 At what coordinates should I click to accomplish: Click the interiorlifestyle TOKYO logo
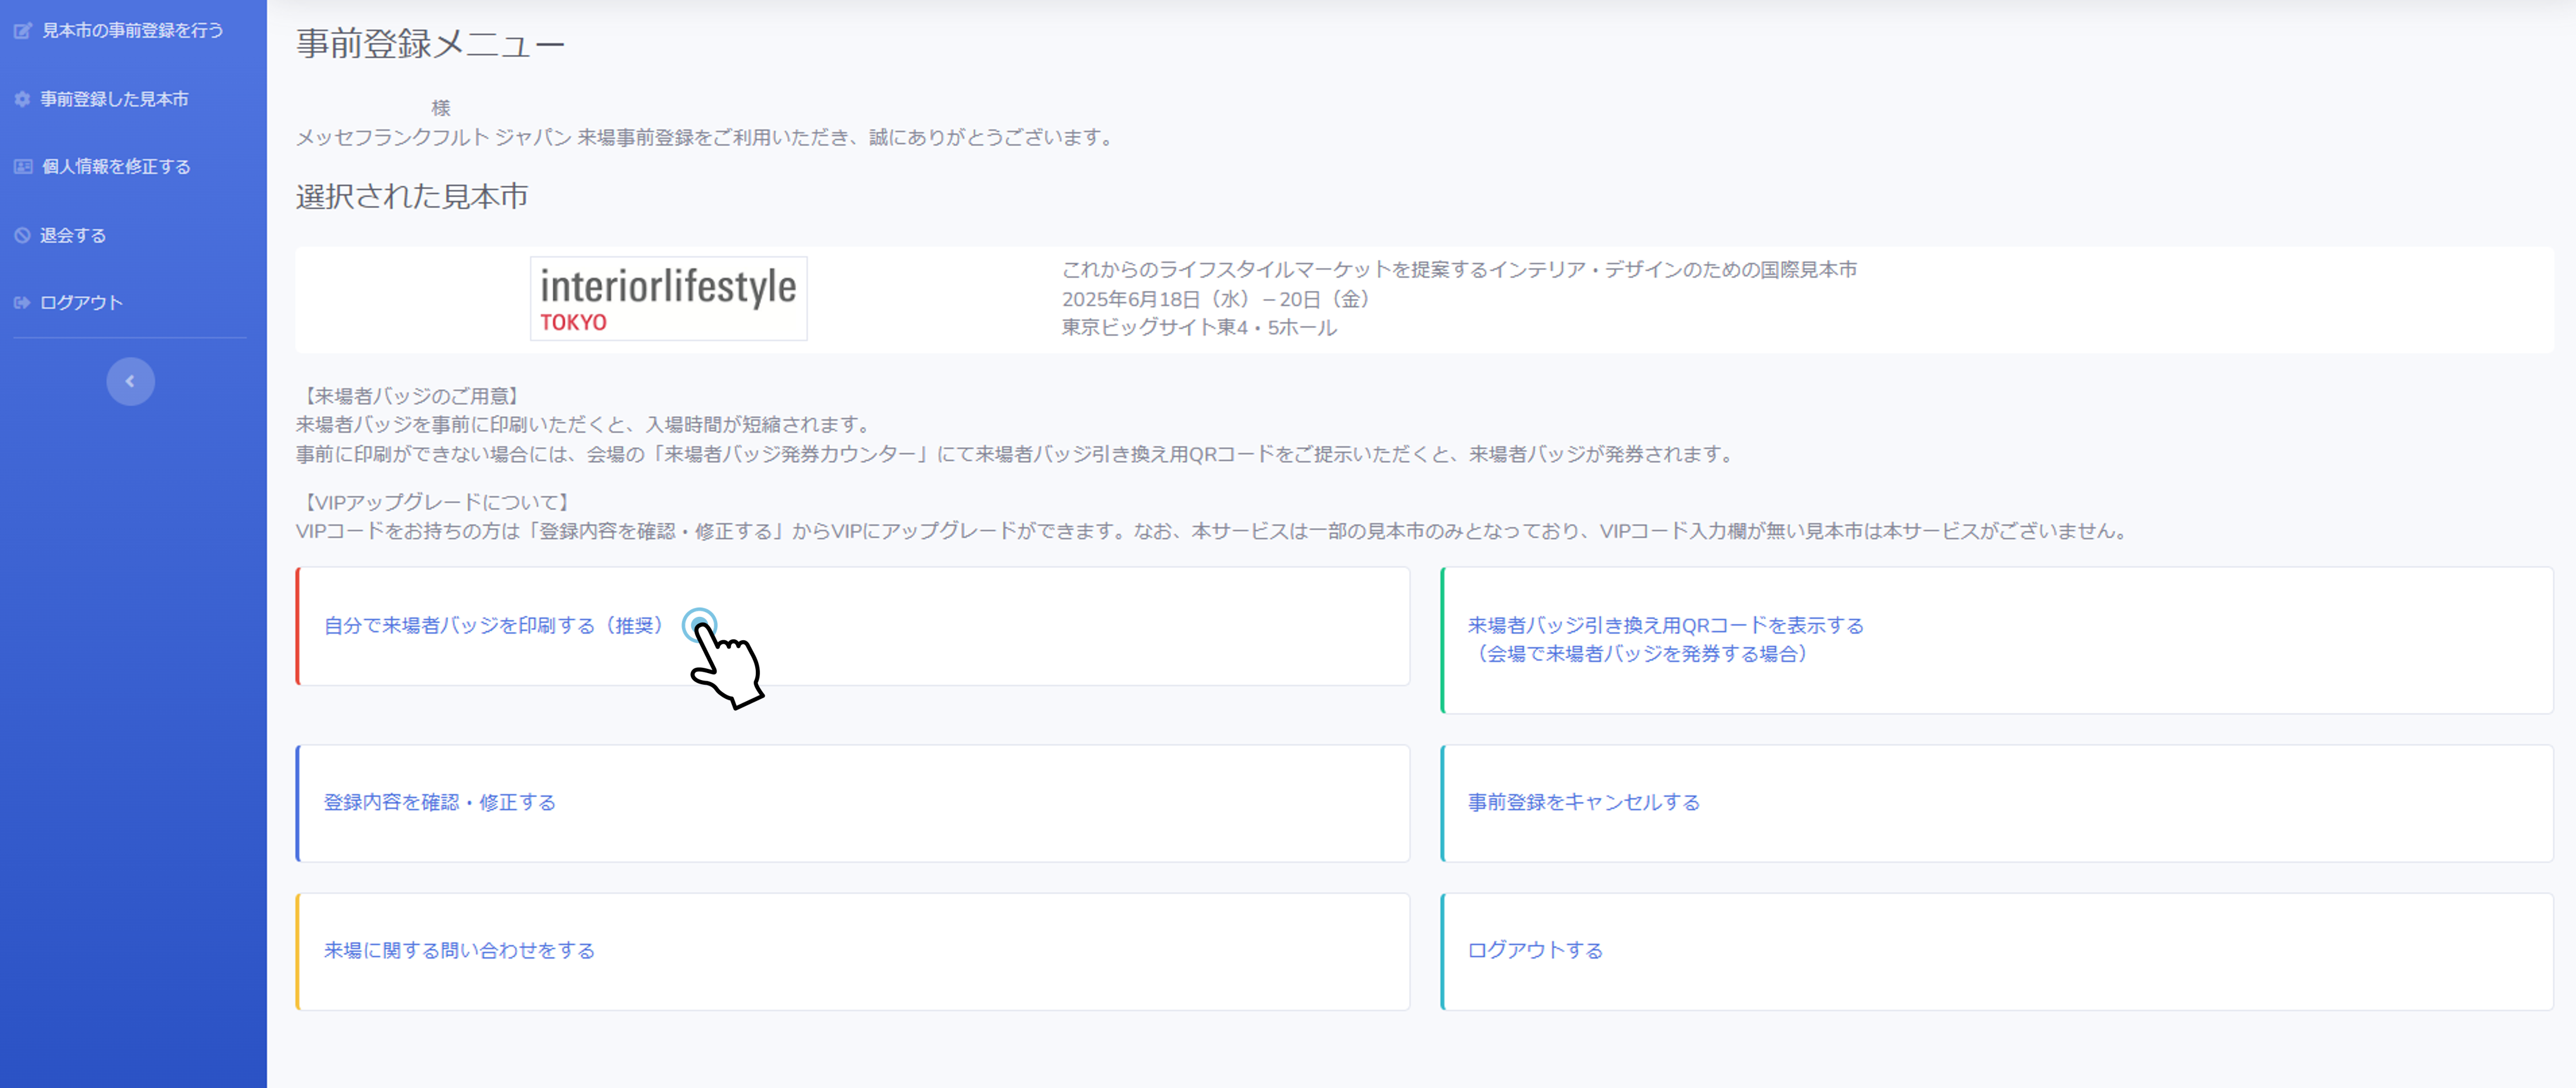[668, 299]
